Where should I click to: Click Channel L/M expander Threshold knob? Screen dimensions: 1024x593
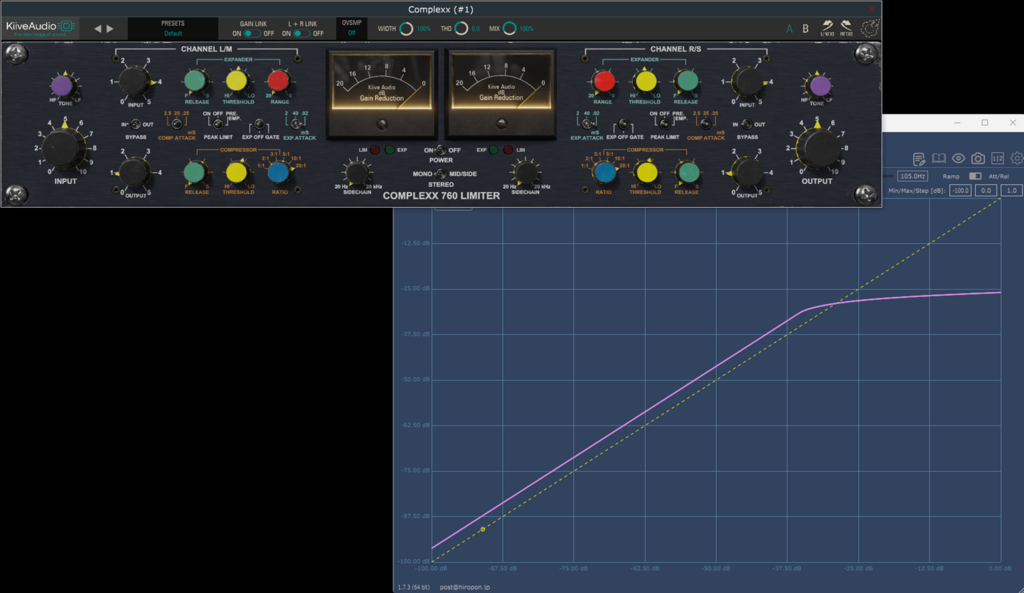(236, 81)
